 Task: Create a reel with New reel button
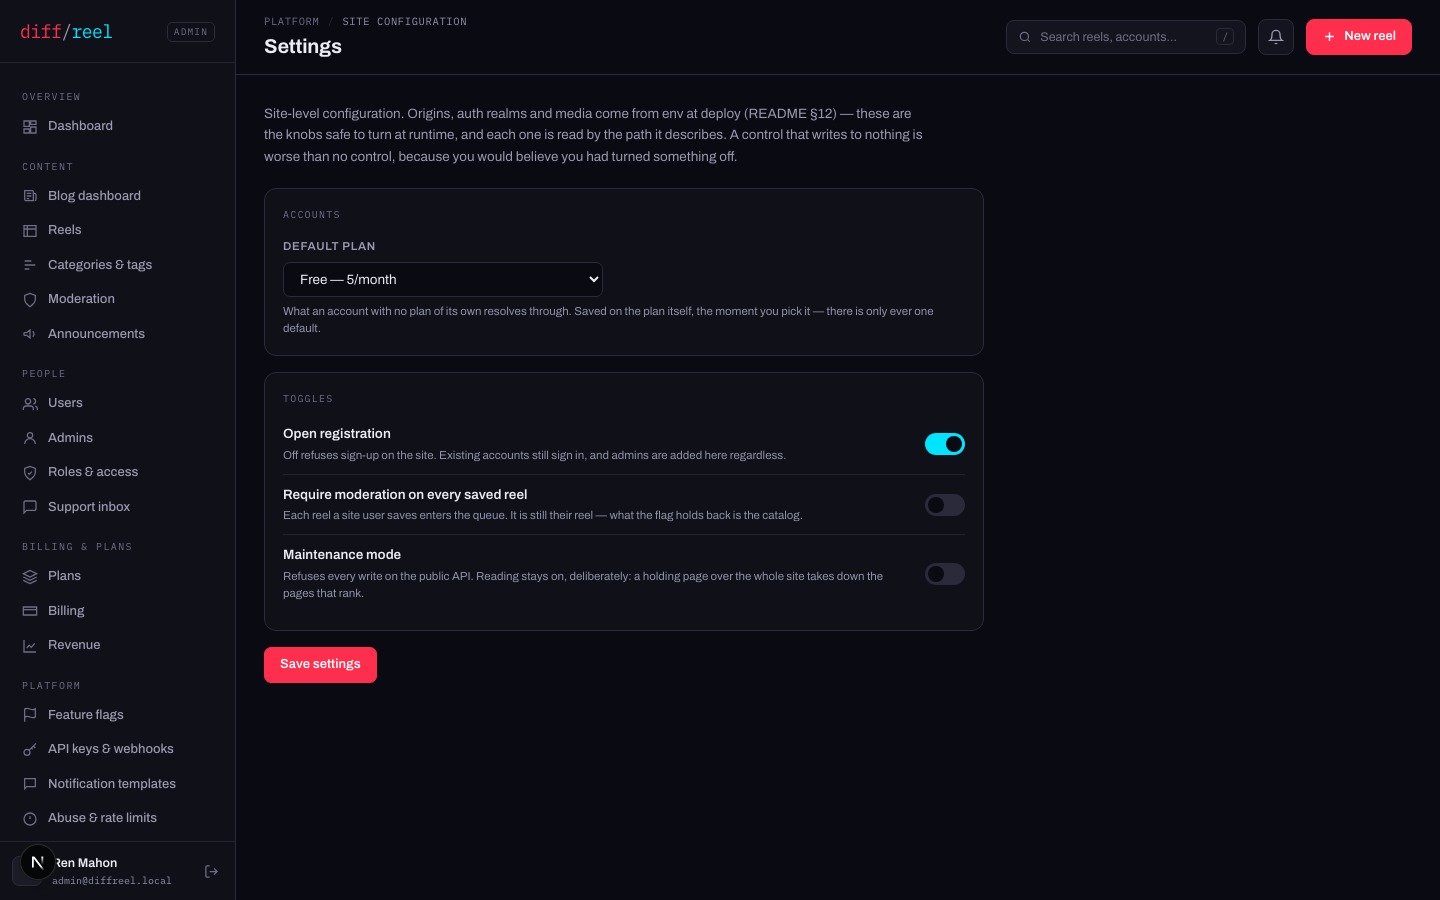pyautogui.click(x=1359, y=37)
